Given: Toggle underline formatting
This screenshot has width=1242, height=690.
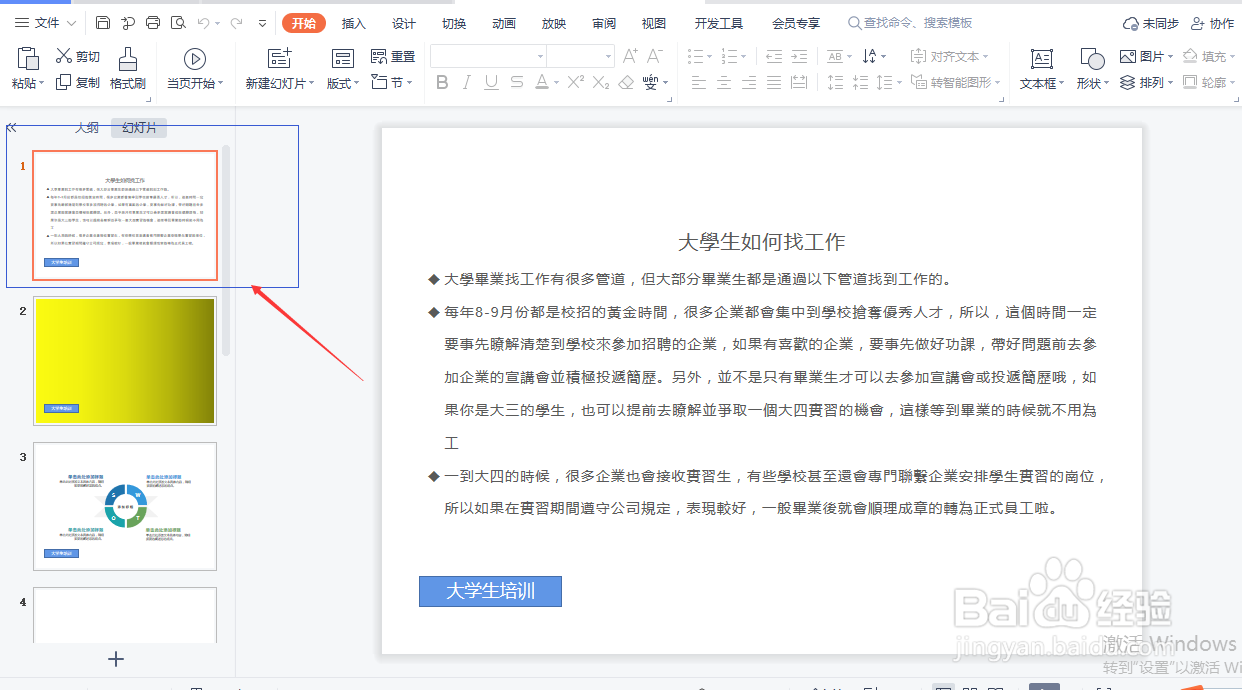Looking at the screenshot, I should point(490,83).
